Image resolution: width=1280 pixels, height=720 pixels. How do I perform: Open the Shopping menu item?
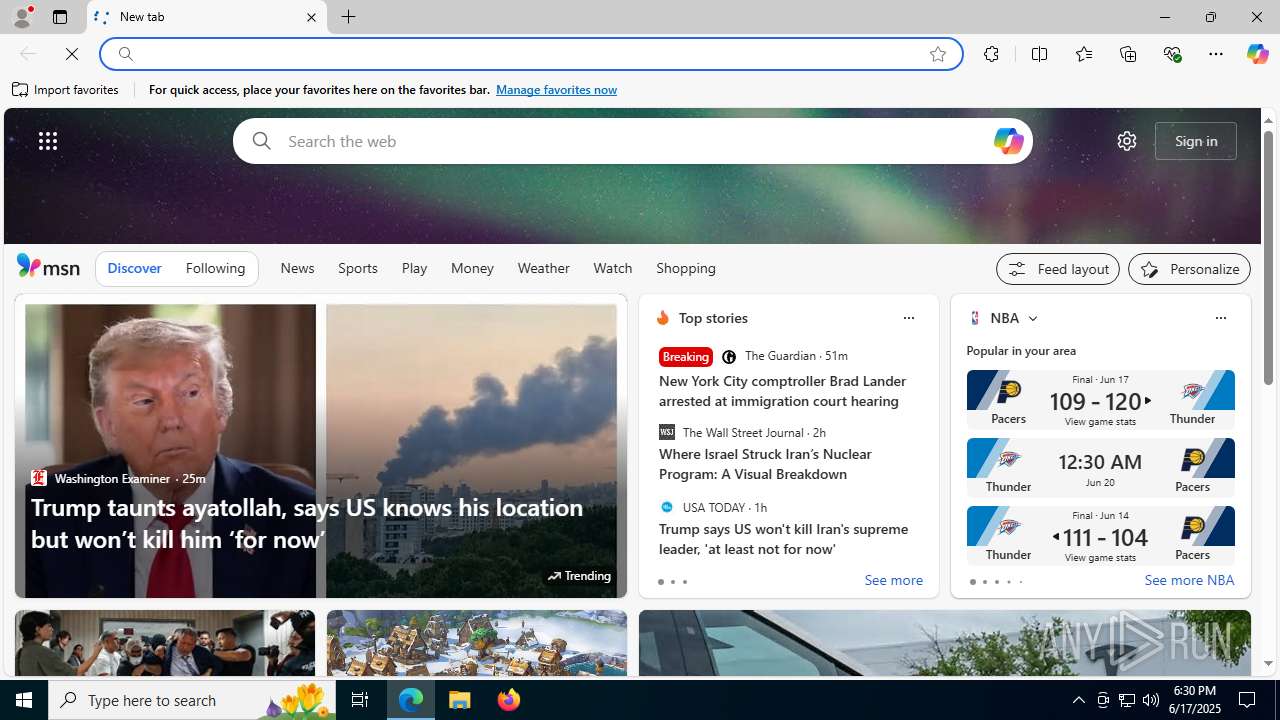point(686,269)
